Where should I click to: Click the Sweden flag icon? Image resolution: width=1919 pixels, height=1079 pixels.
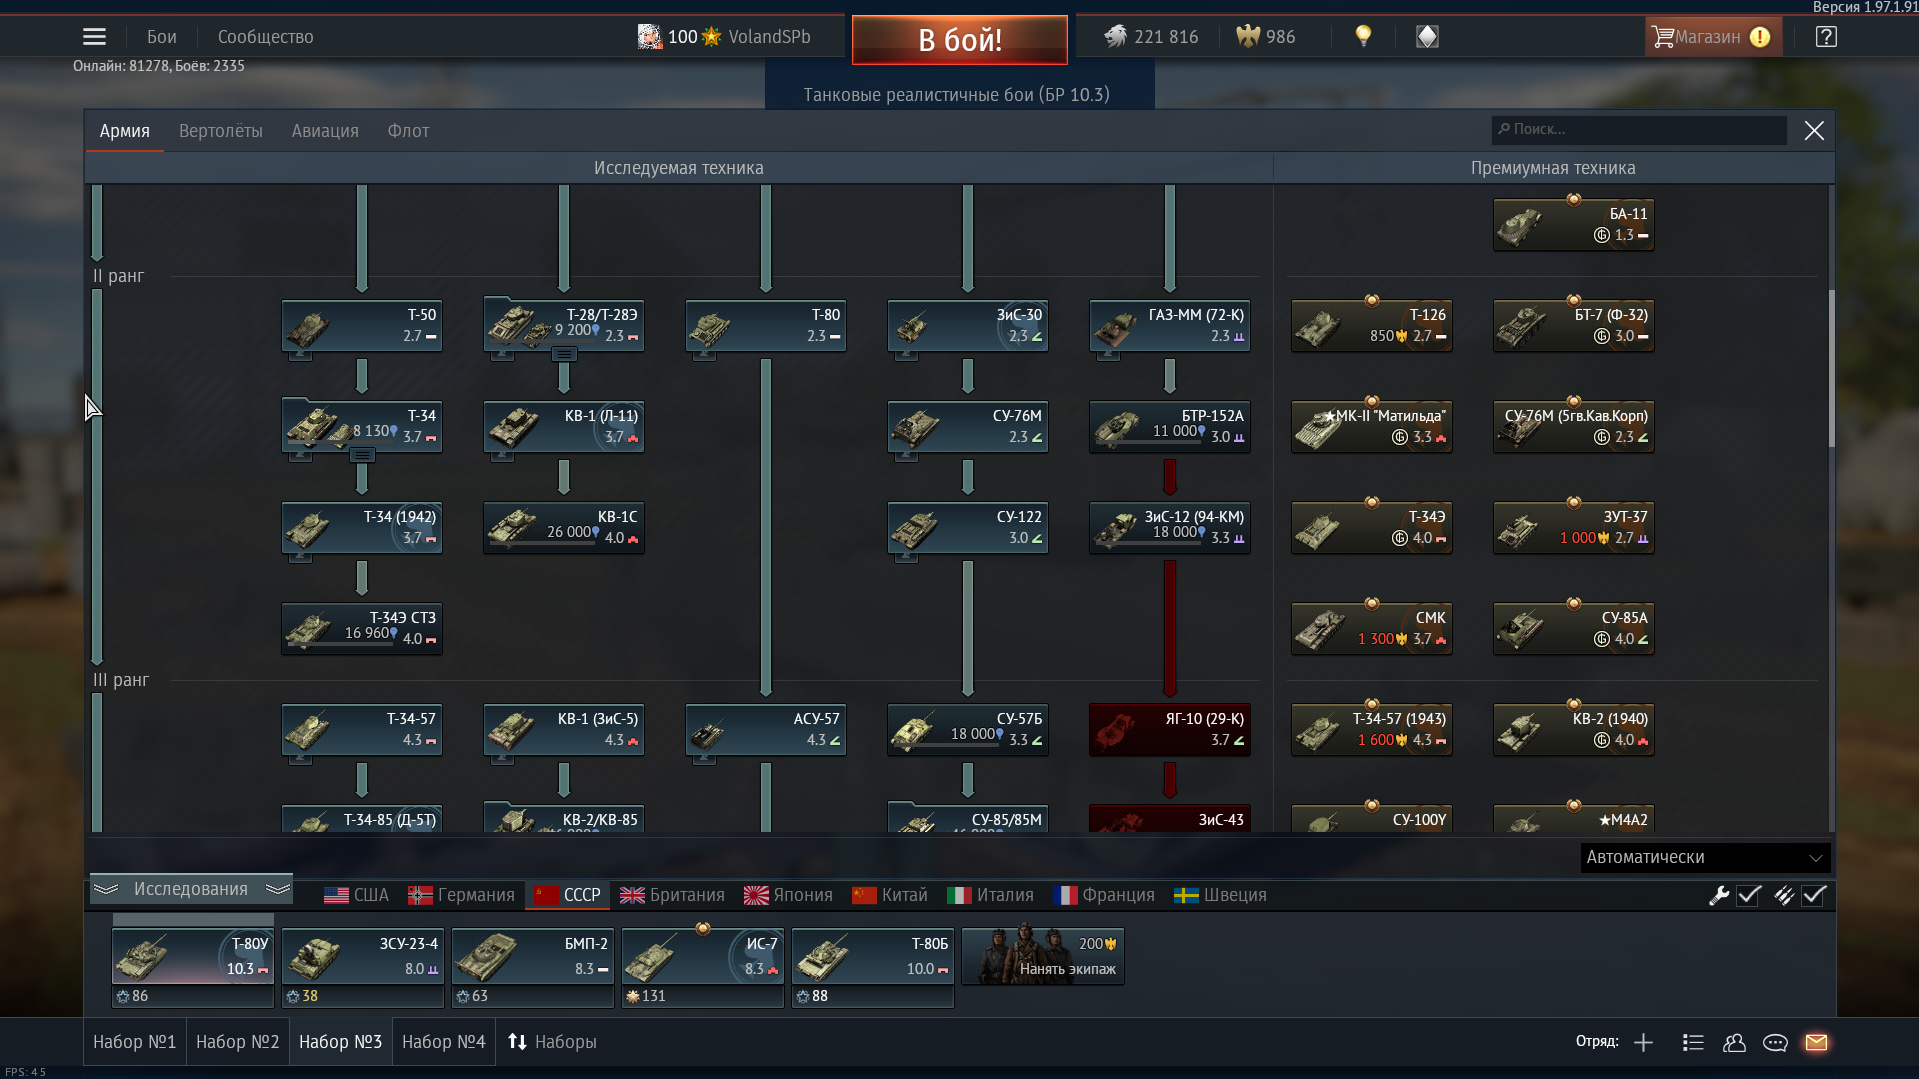click(x=1186, y=895)
